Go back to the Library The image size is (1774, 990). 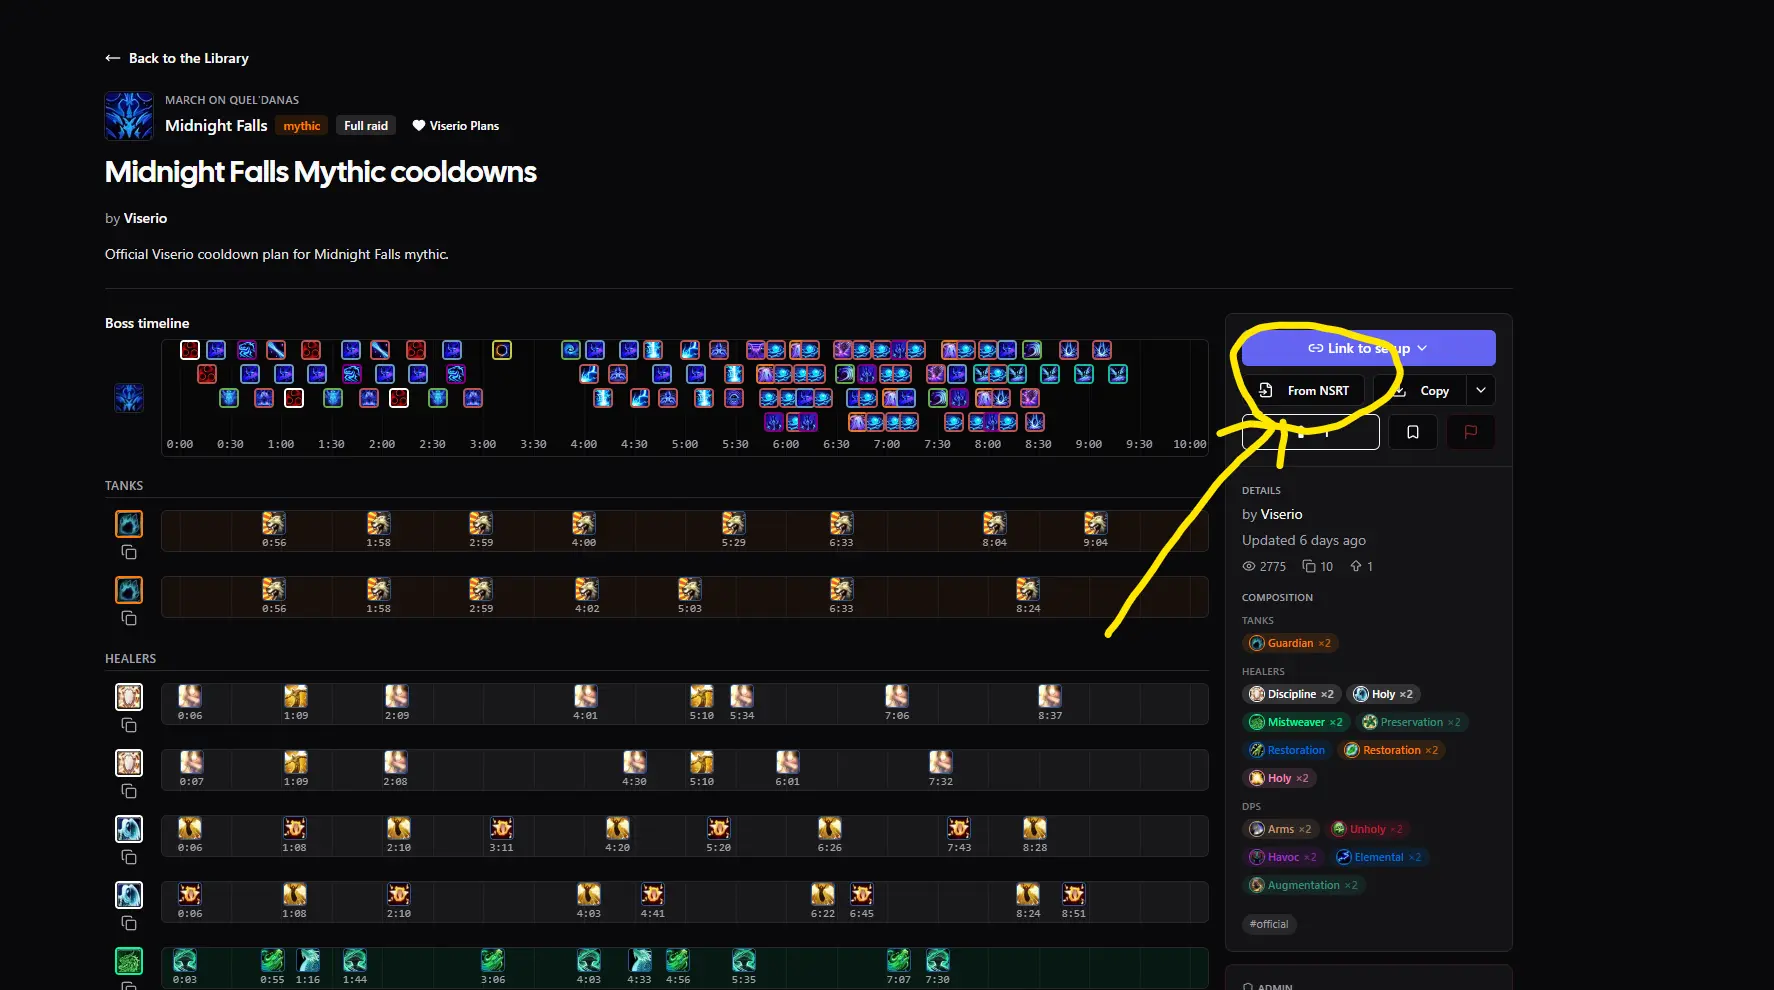177,58
